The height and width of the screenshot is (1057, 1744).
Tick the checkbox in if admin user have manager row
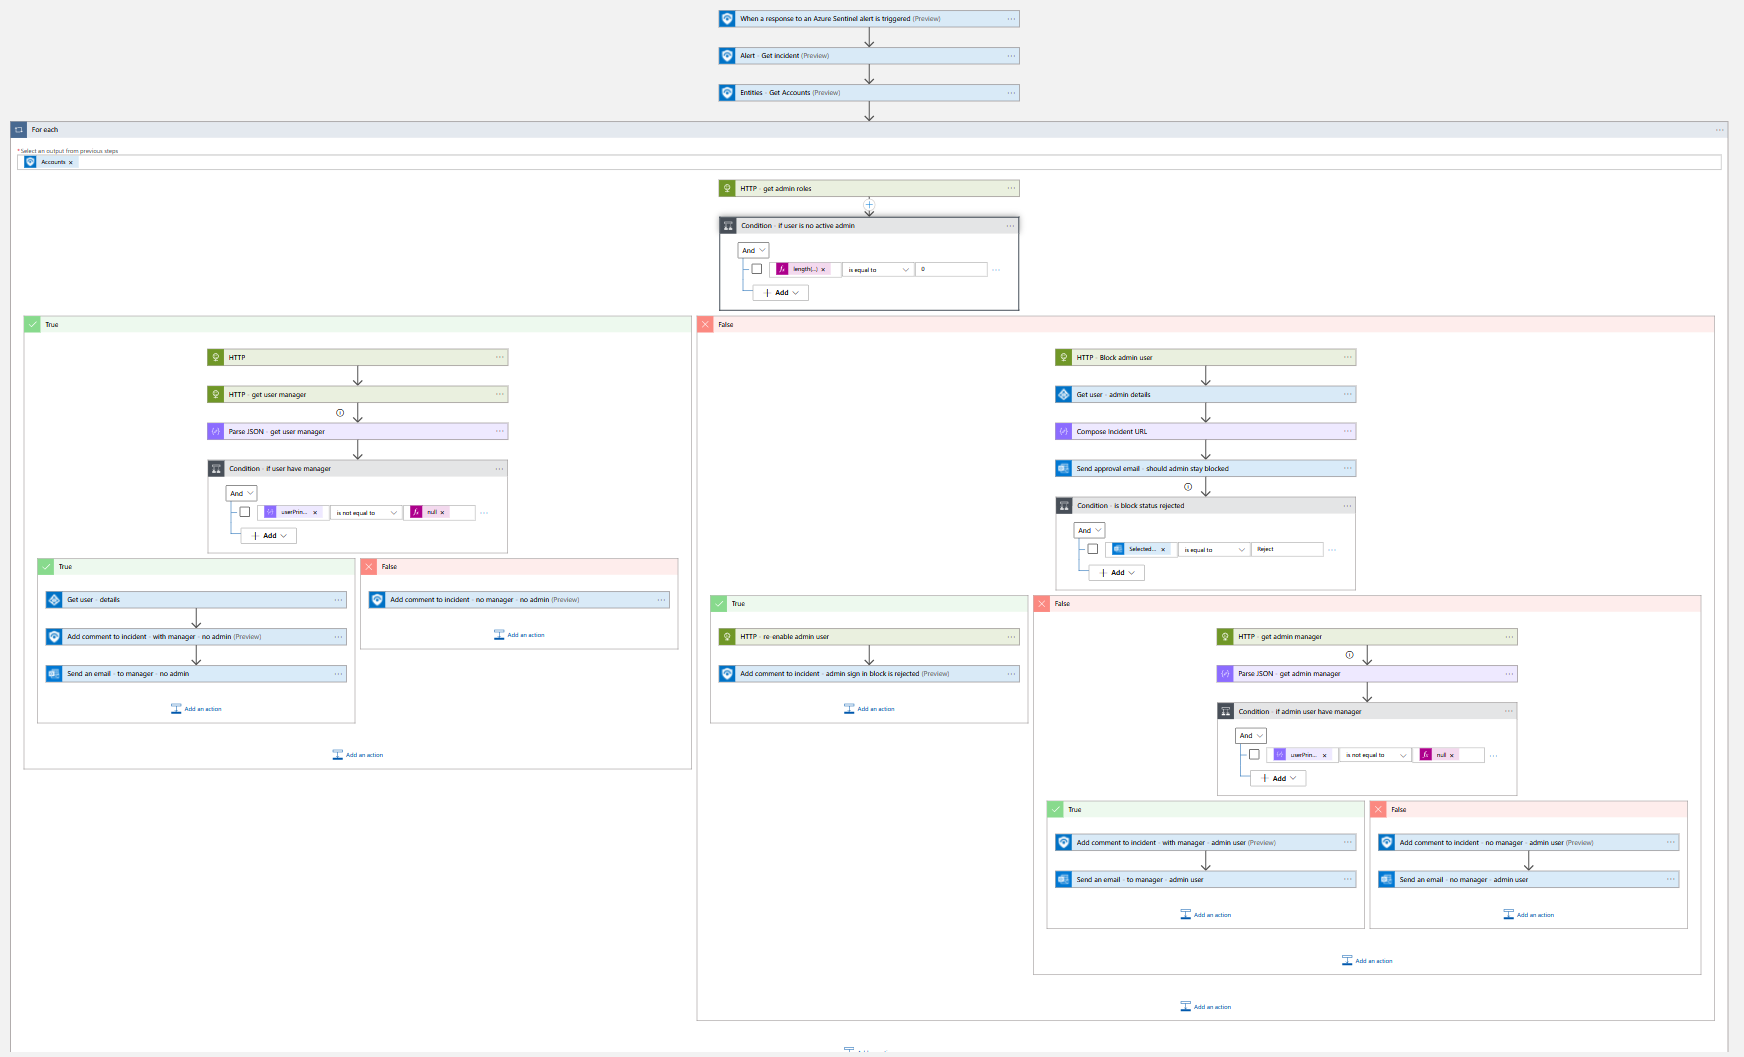(1254, 755)
